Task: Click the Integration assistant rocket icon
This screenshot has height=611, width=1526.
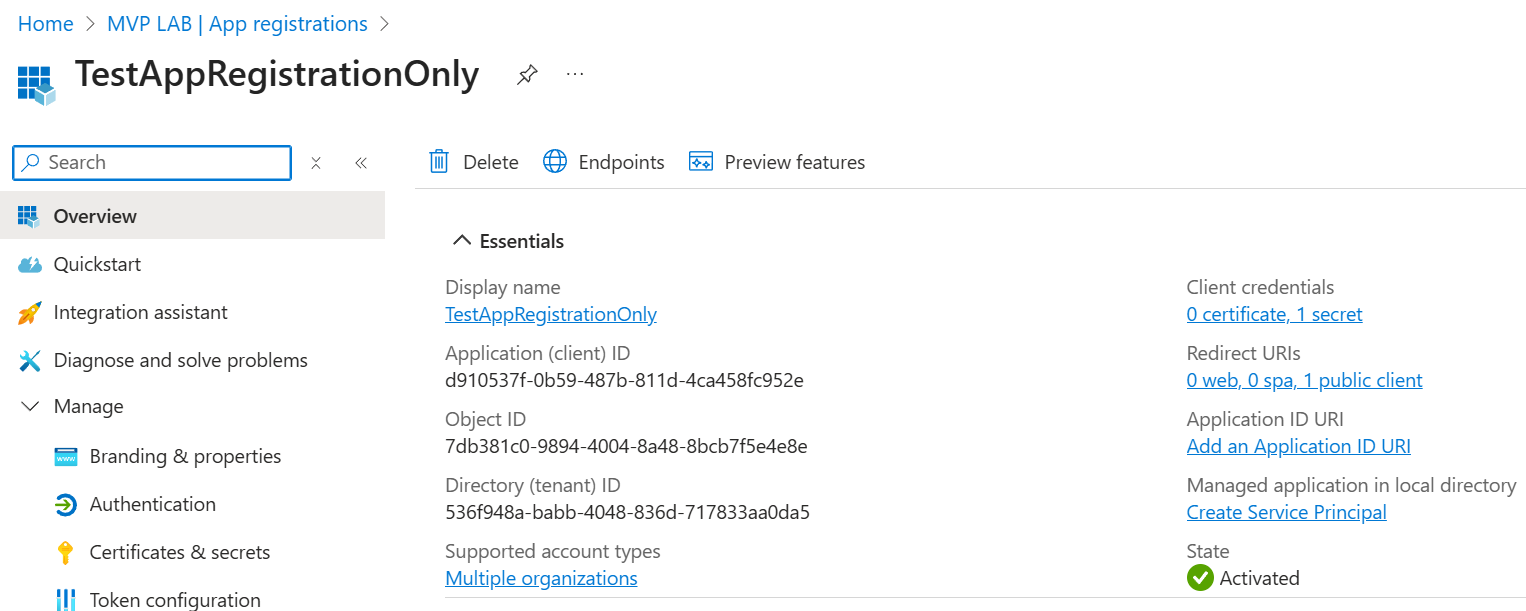Action: tap(30, 313)
